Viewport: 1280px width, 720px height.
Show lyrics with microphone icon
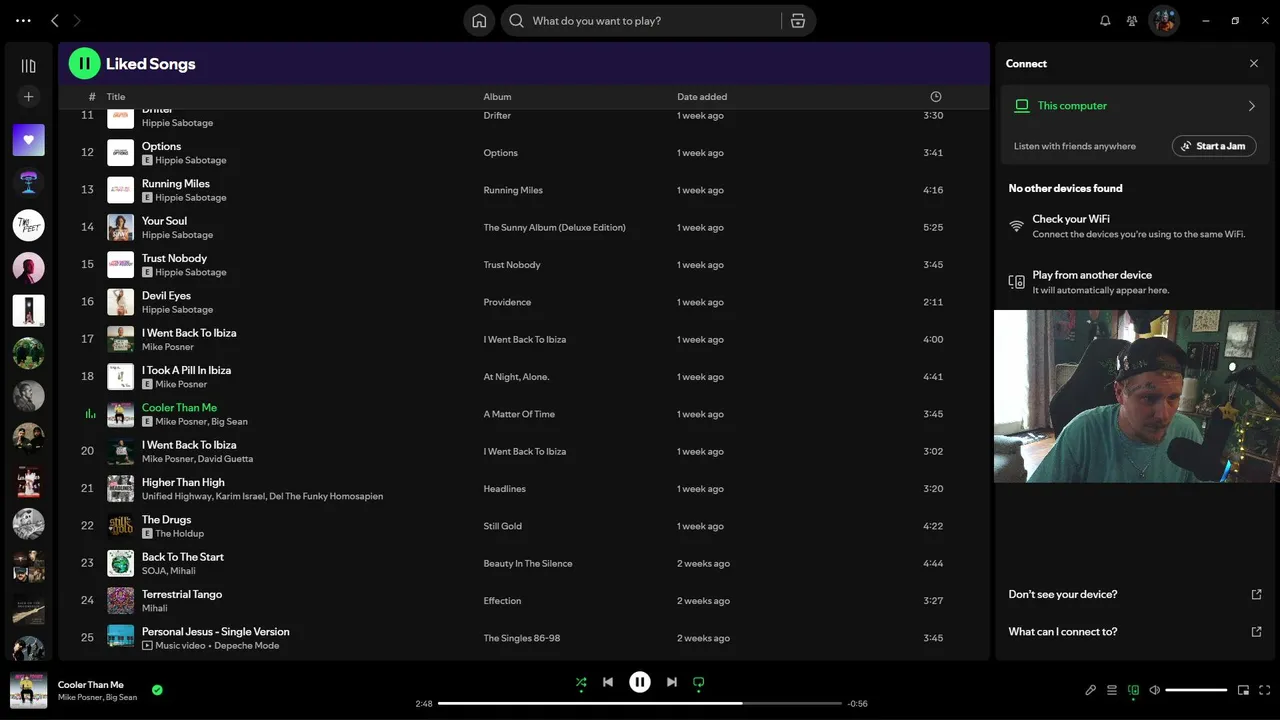[x=1091, y=690]
